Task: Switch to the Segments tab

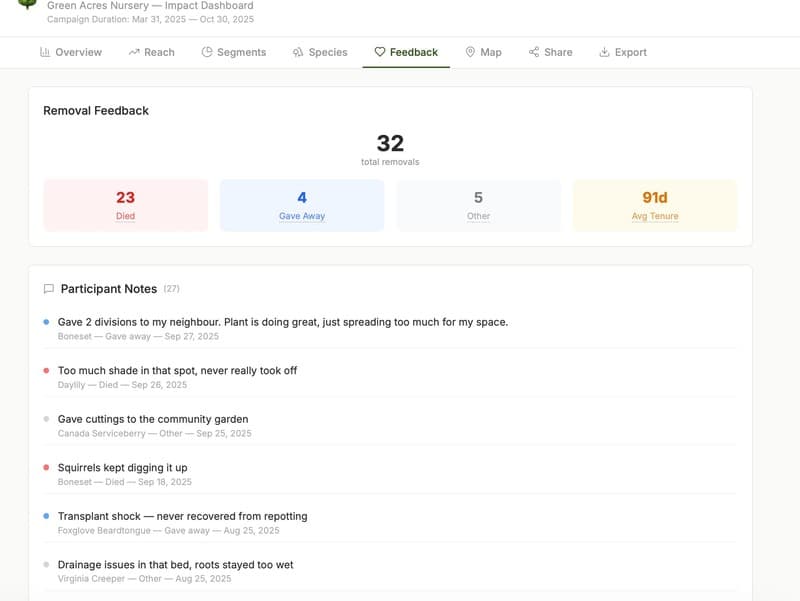Action: point(234,52)
